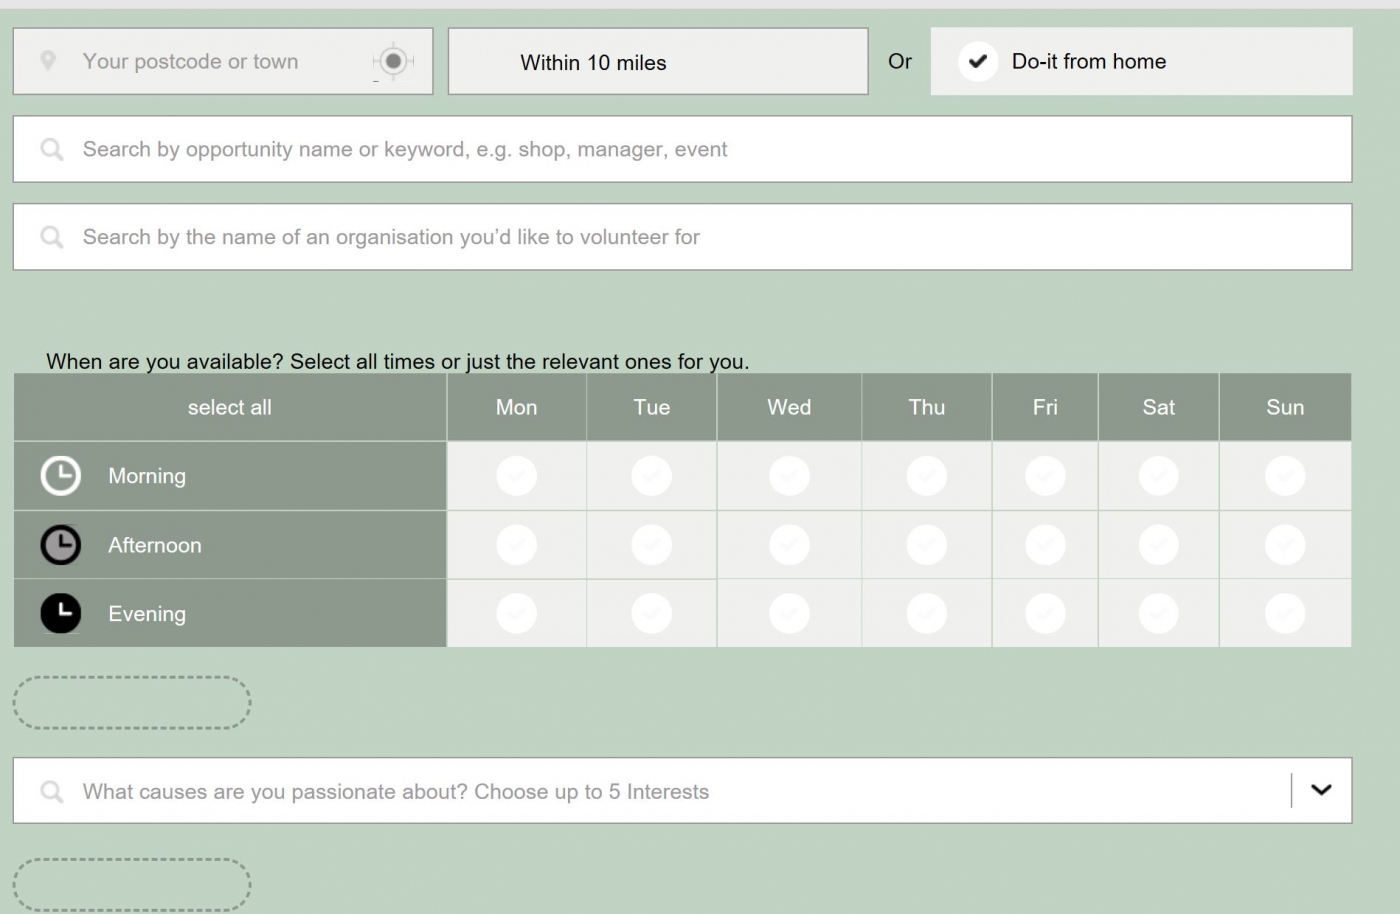Open the Within 10 miles distance dropdown
1400x914 pixels.
pos(658,62)
